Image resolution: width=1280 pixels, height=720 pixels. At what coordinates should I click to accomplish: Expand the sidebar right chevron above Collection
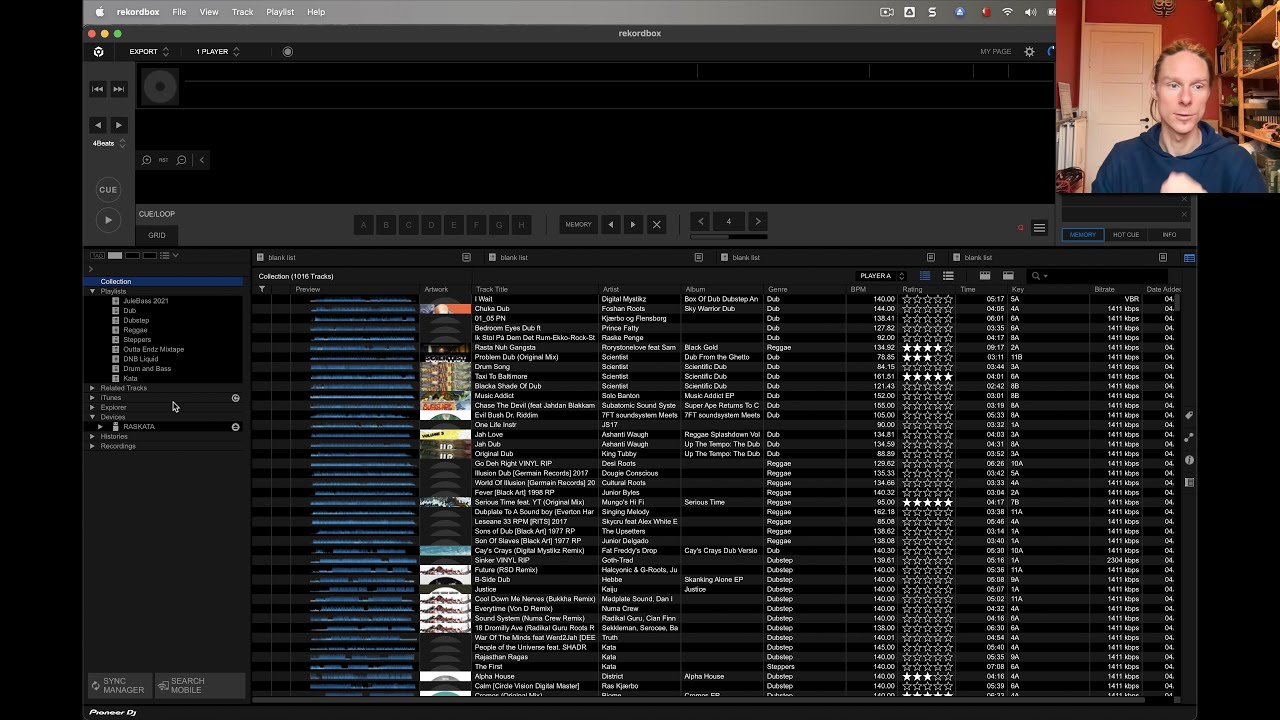click(x=91, y=269)
